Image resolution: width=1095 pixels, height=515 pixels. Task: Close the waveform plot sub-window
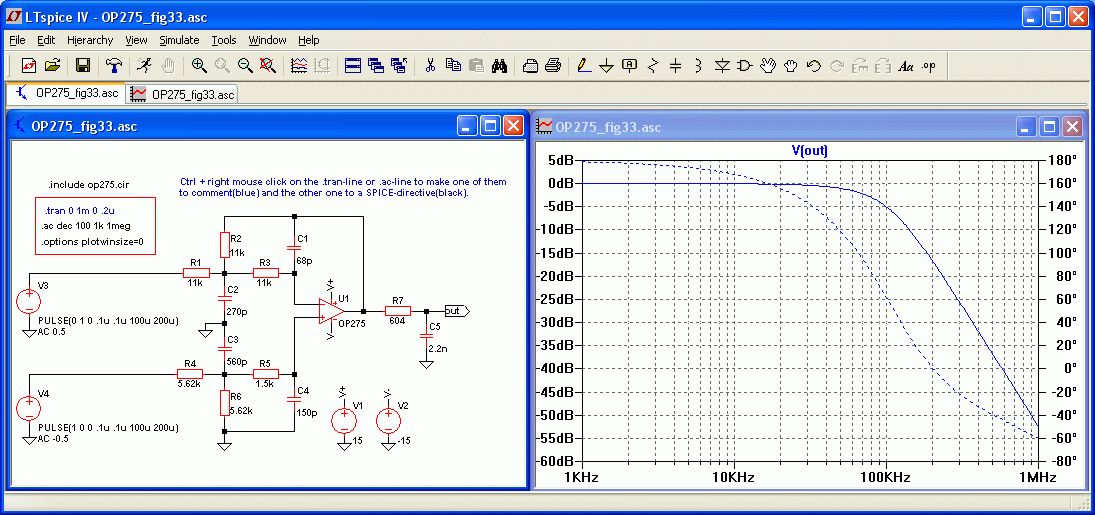[1072, 126]
